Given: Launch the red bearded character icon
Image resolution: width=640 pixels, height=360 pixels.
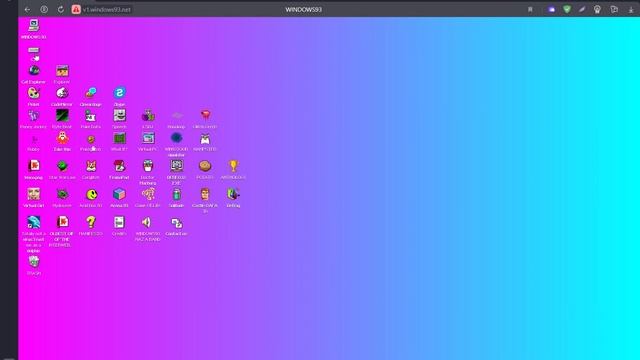Looking at the screenshot, I should coord(62,138).
